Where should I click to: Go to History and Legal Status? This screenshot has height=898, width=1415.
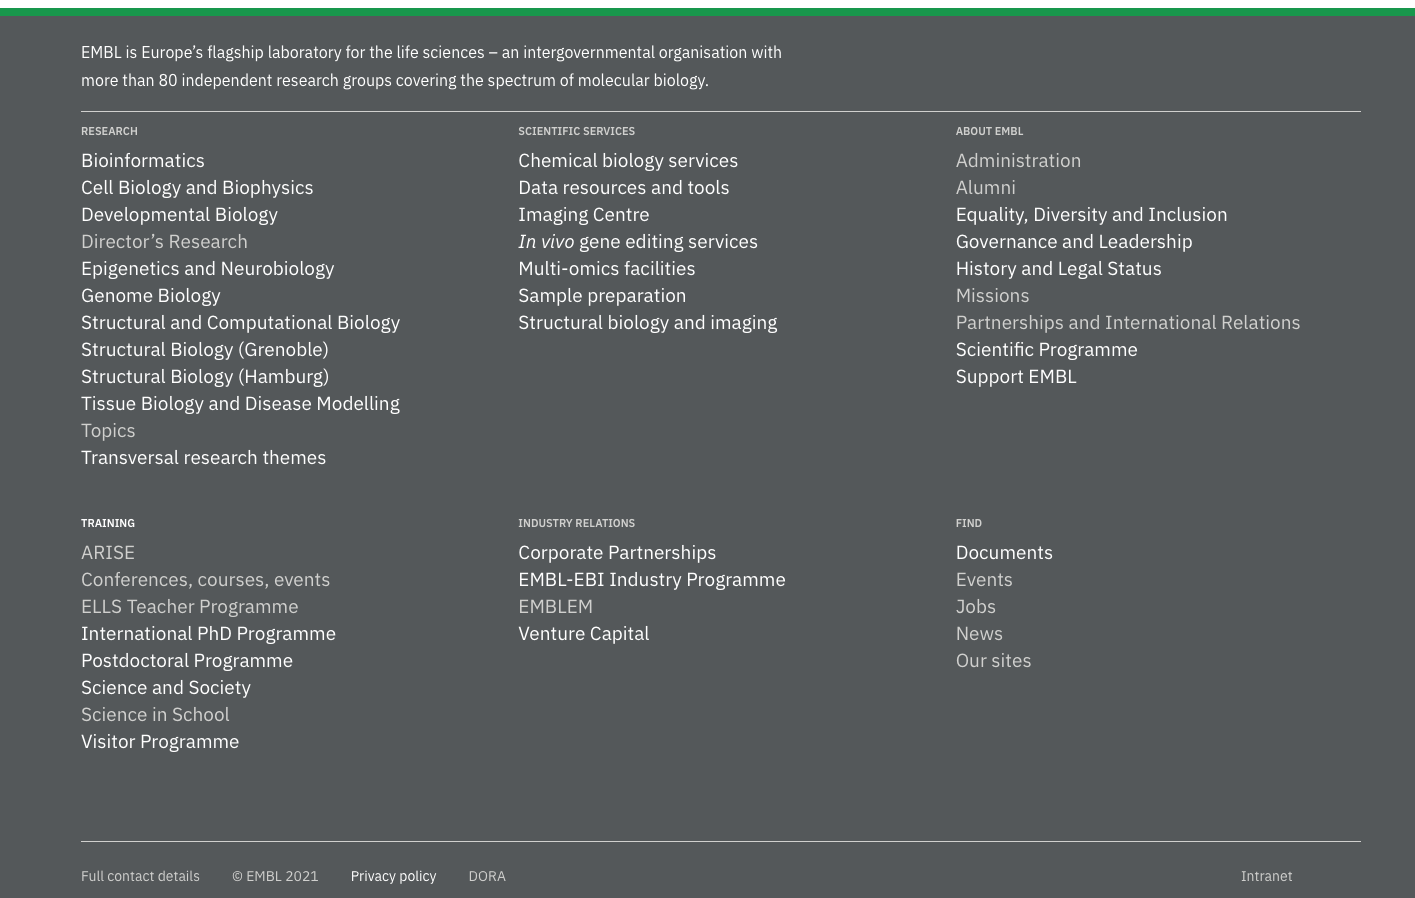(1058, 268)
